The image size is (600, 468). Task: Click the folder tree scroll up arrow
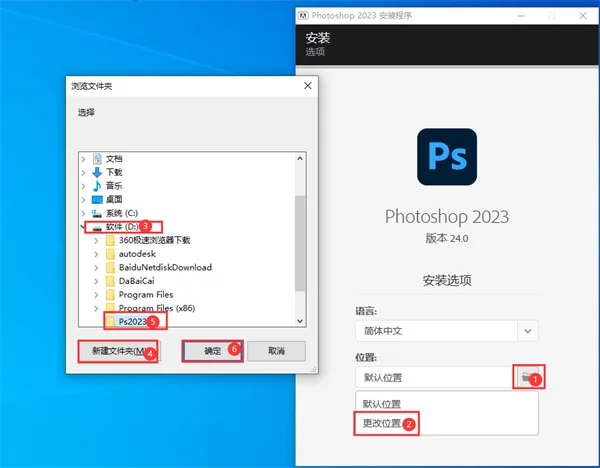300,158
